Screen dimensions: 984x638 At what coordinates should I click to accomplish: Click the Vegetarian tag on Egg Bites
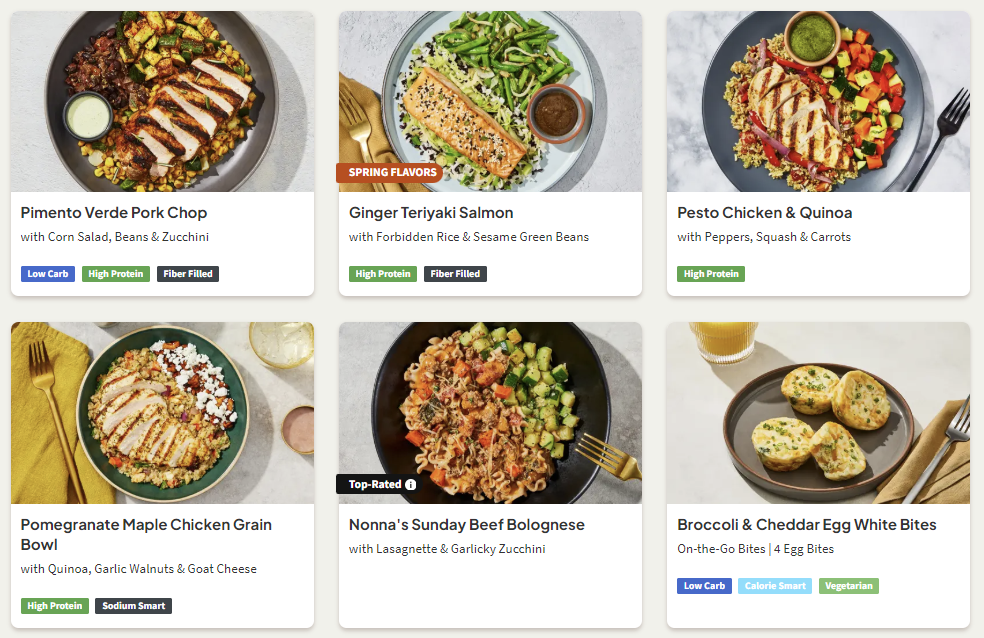(x=849, y=586)
